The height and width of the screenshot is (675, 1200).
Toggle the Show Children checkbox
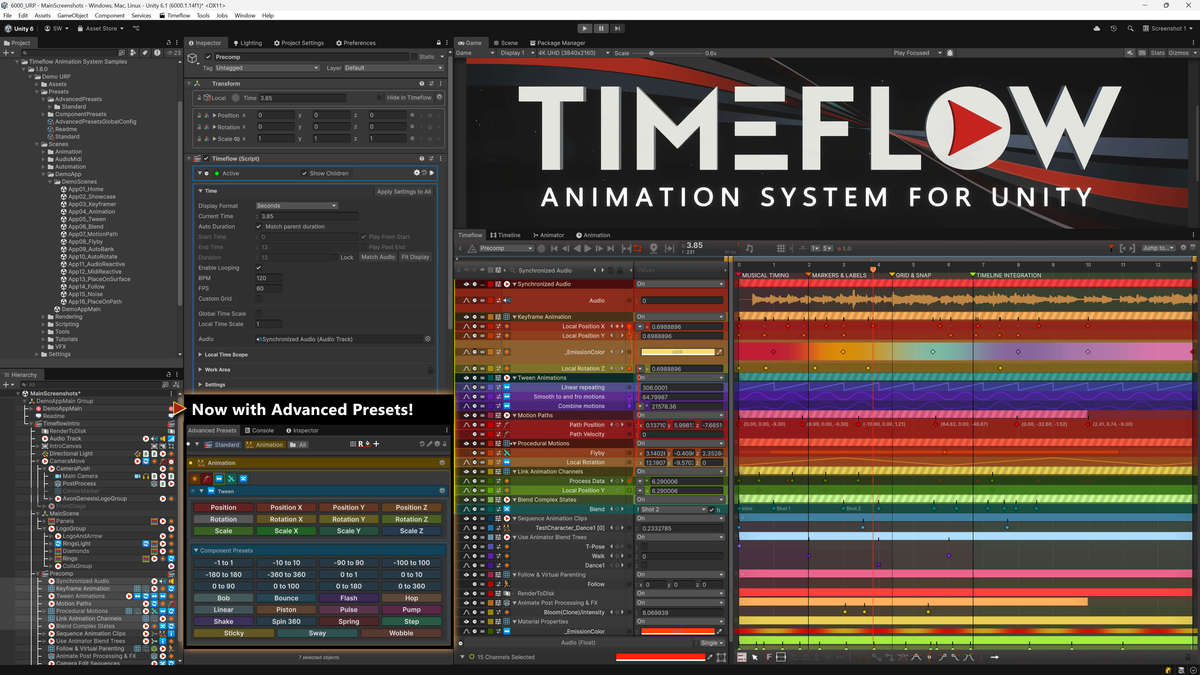(x=306, y=173)
